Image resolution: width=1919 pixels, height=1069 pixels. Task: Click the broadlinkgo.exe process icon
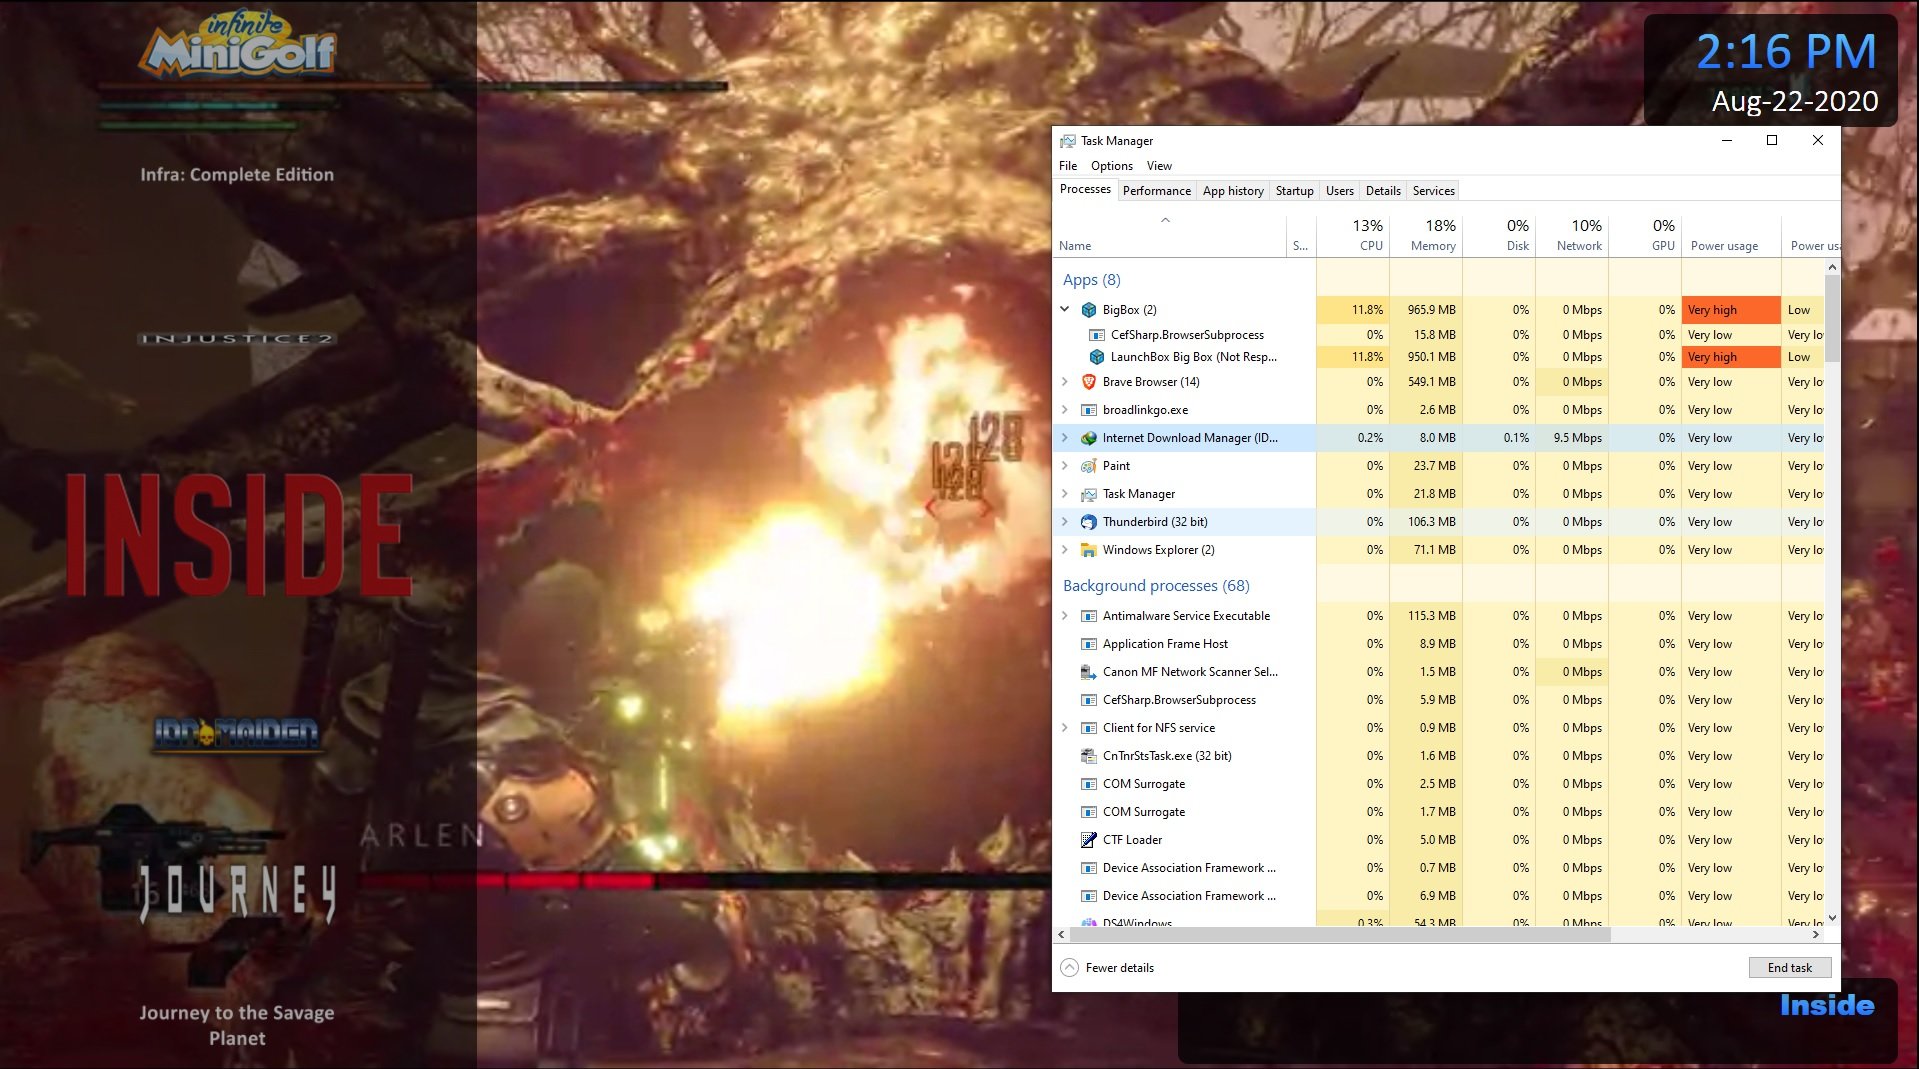(x=1089, y=410)
